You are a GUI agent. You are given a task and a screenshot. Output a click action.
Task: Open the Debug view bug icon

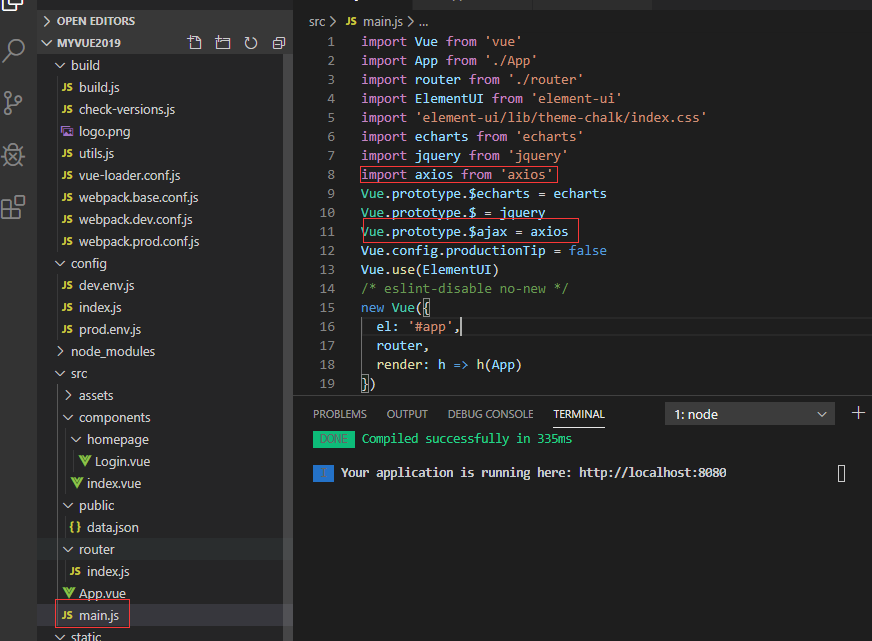pos(13,155)
